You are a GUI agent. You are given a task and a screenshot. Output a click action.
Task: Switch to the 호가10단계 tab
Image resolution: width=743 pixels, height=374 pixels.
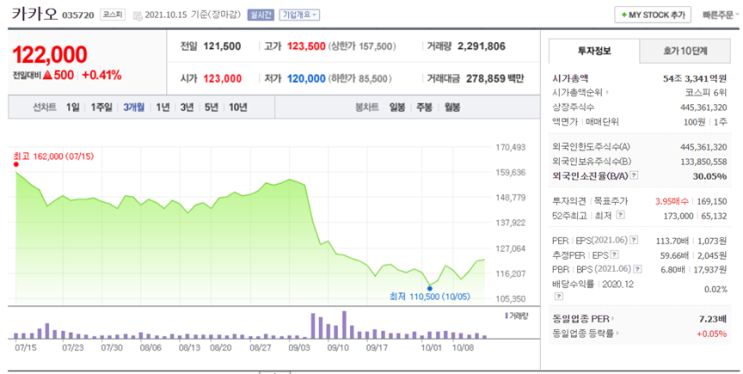(x=685, y=51)
